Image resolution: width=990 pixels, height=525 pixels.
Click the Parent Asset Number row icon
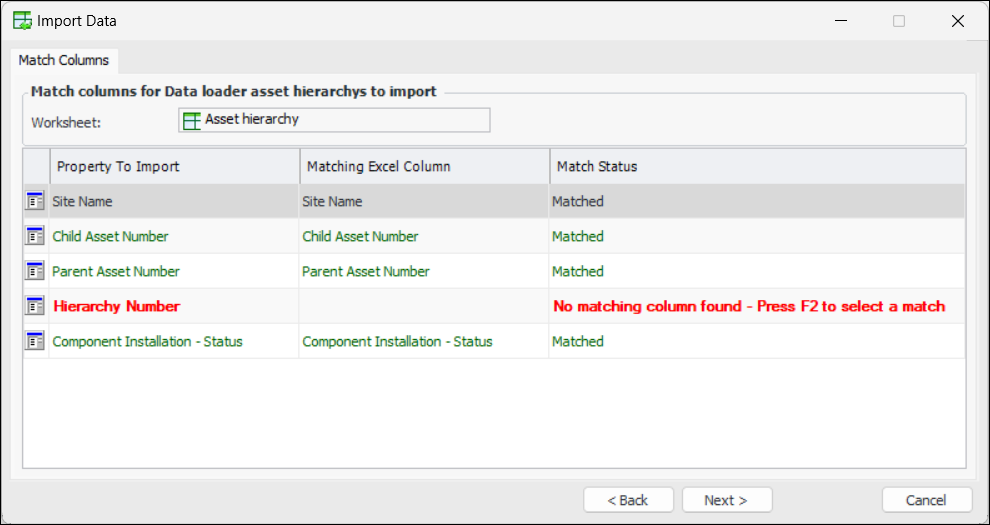35,272
